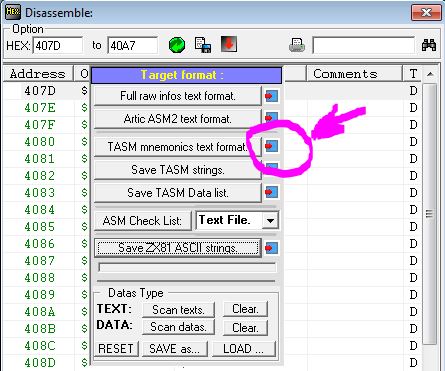
Task: Select address row 407E
Action: (x=40, y=108)
